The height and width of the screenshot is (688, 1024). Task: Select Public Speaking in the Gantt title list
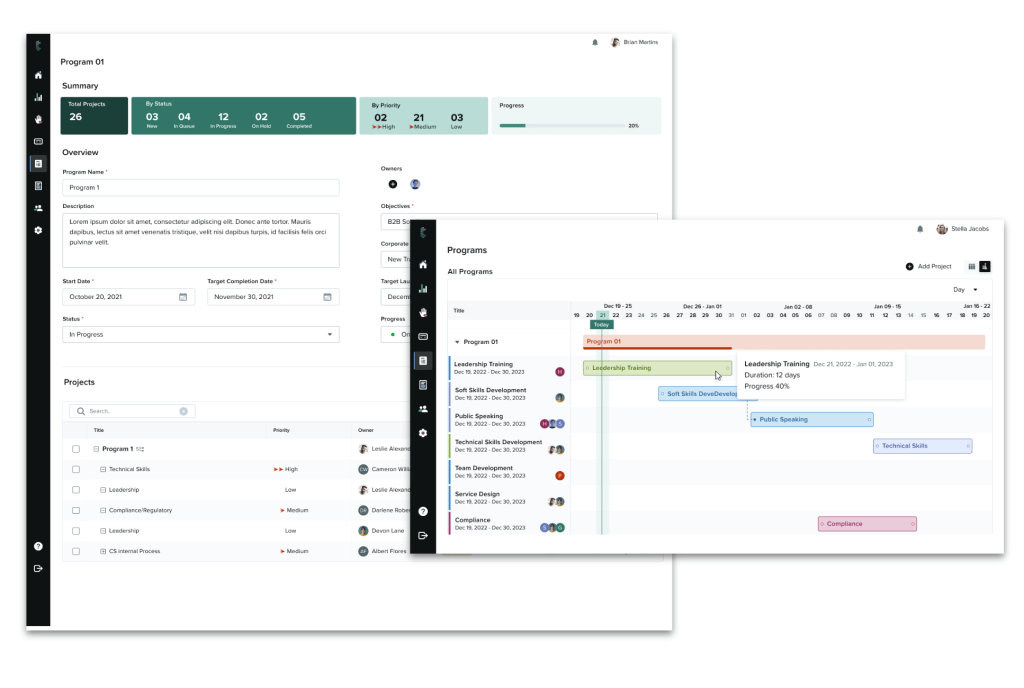(x=479, y=416)
